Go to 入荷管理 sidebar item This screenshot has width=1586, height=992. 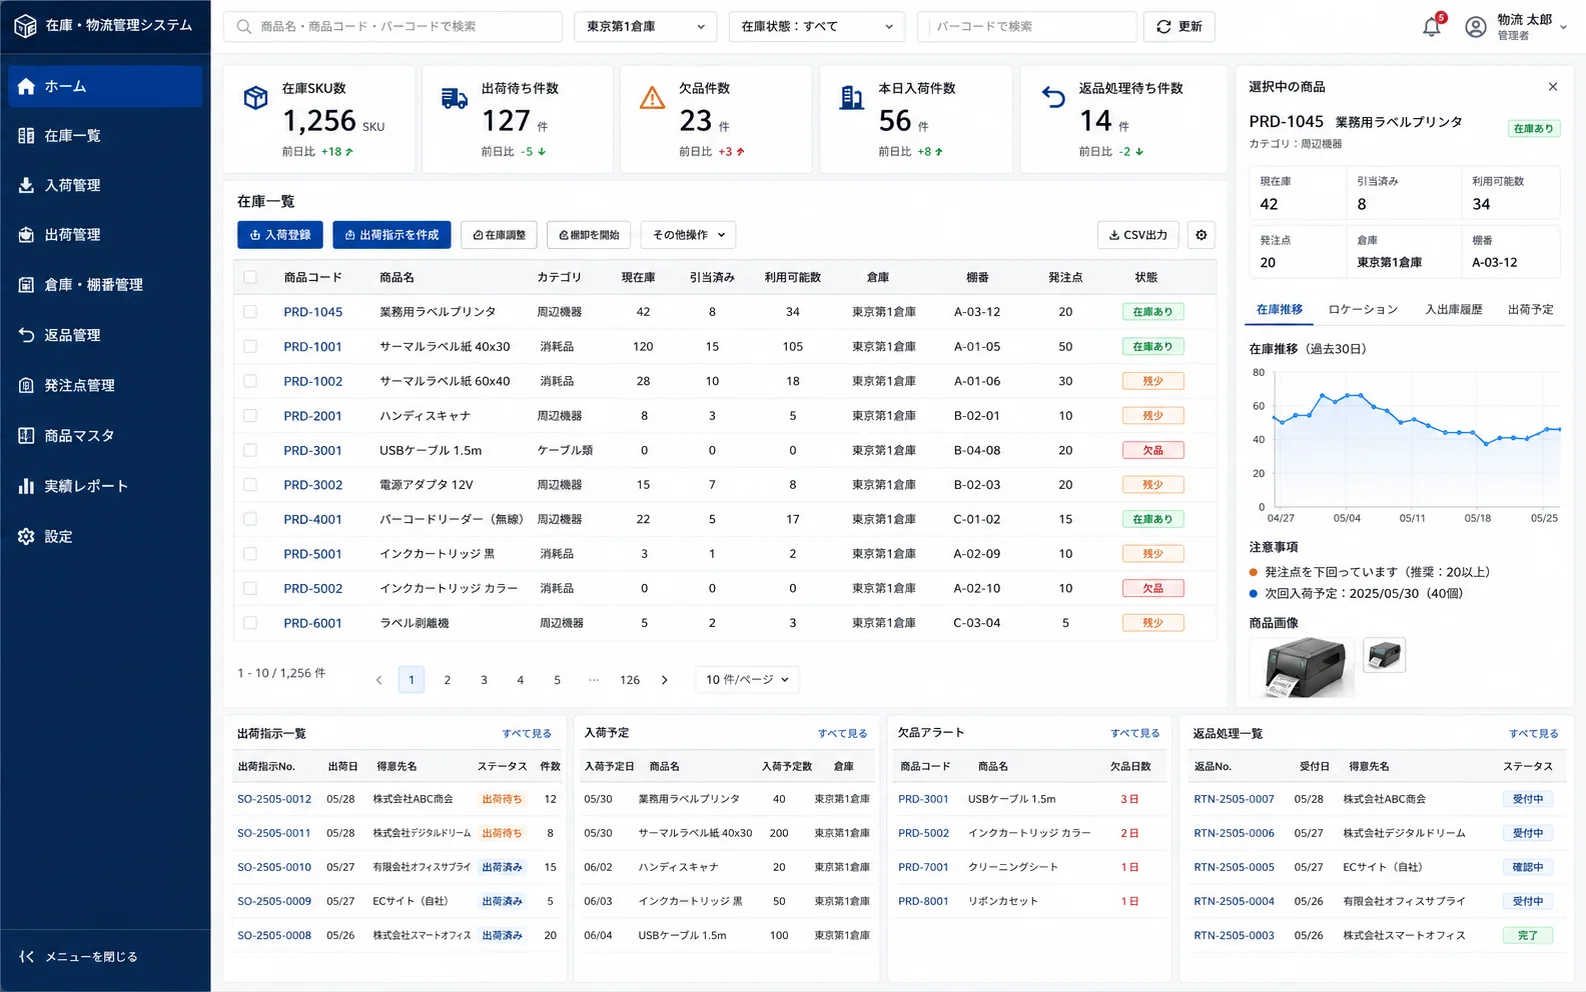pyautogui.click(x=105, y=186)
